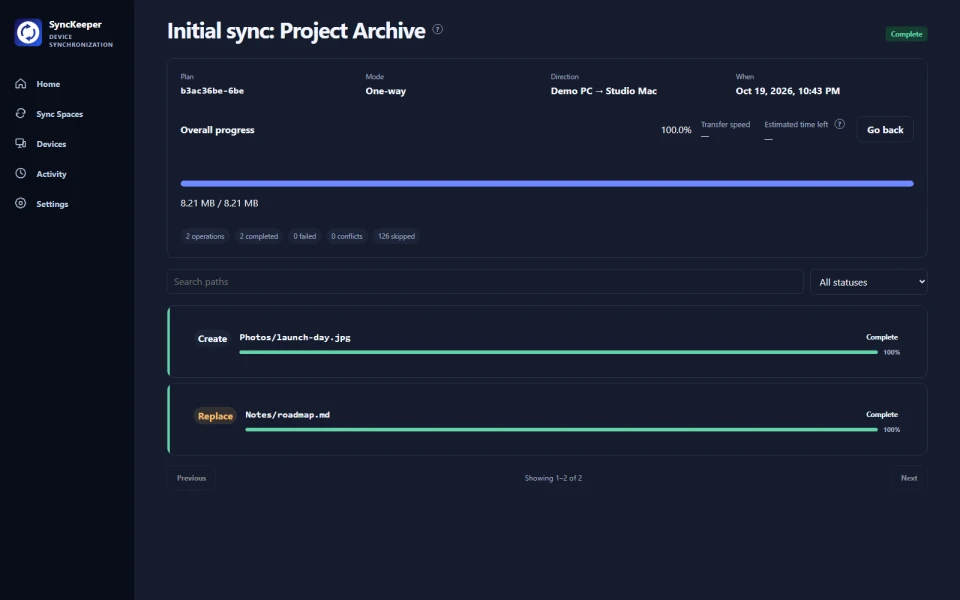Click the SyncKeeper logo icon
The image size is (960, 600).
pyautogui.click(x=28, y=32)
